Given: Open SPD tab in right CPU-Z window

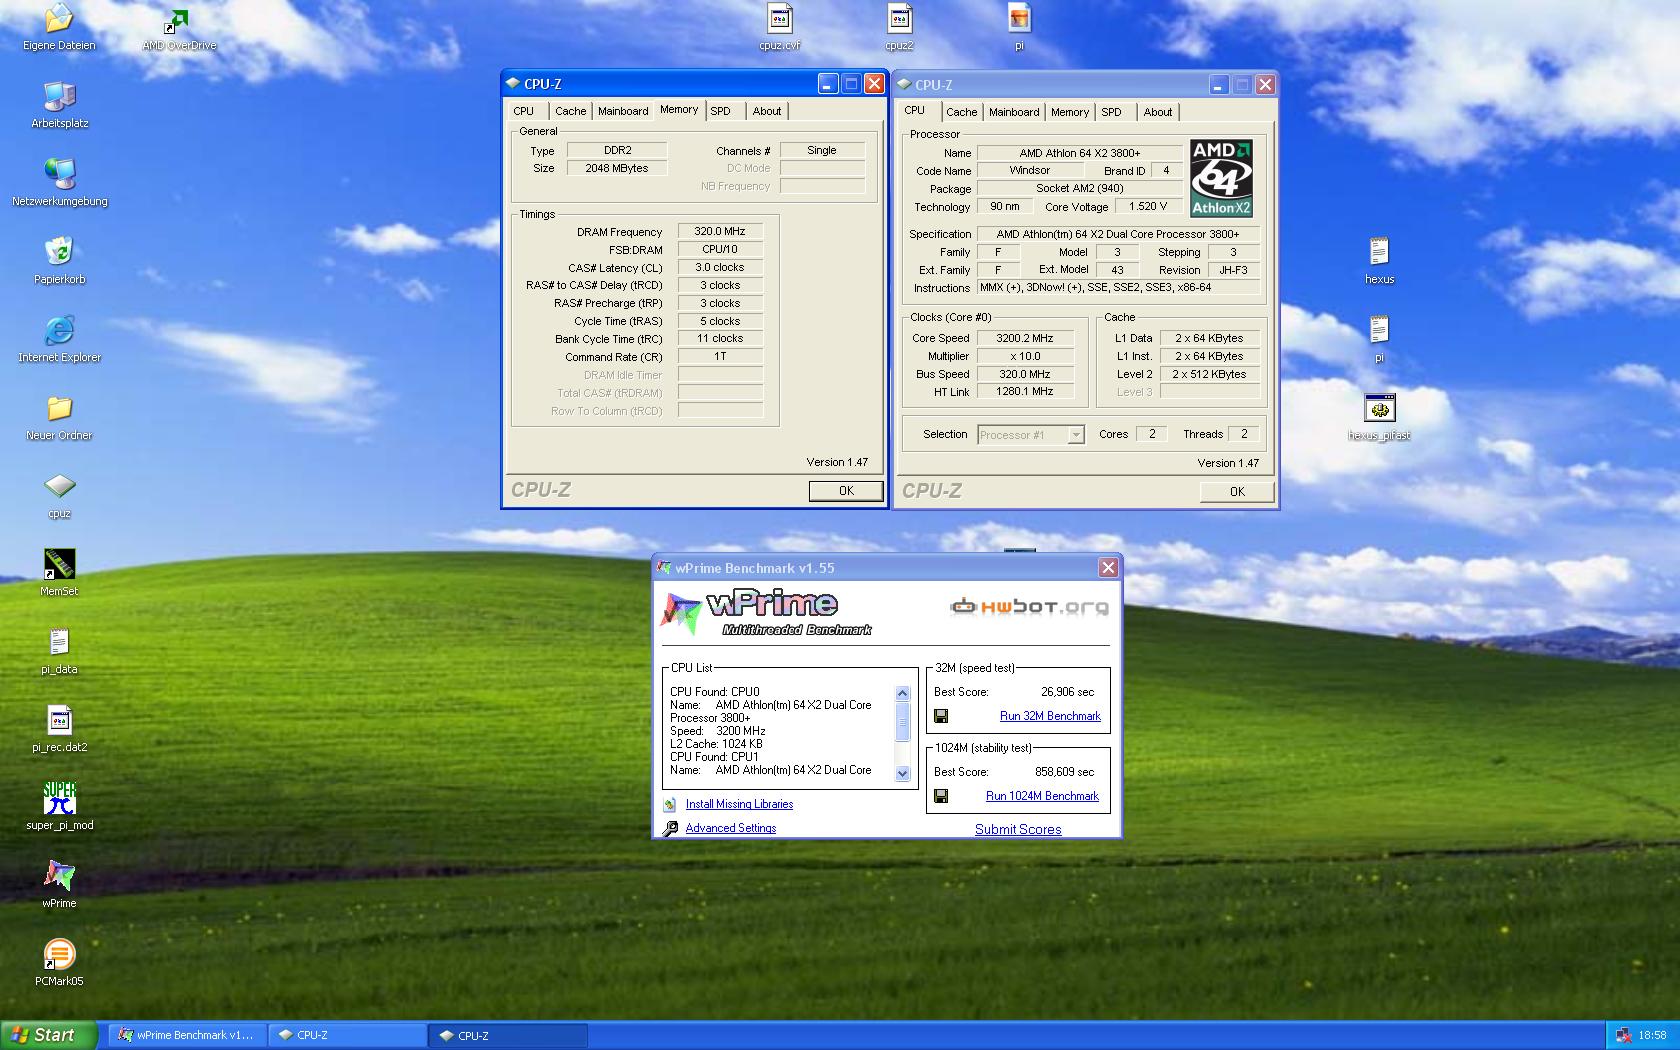Looking at the screenshot, I should point(1112,112).
